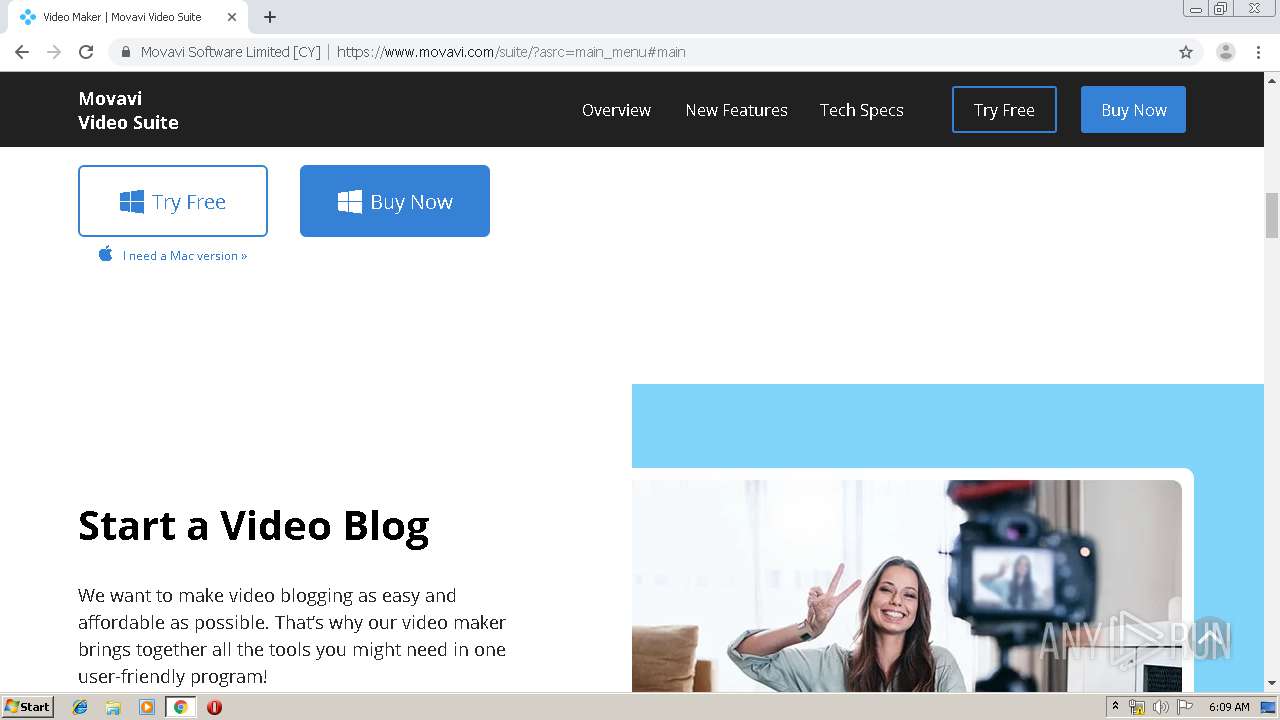Go to New Features section

[736, 110]
